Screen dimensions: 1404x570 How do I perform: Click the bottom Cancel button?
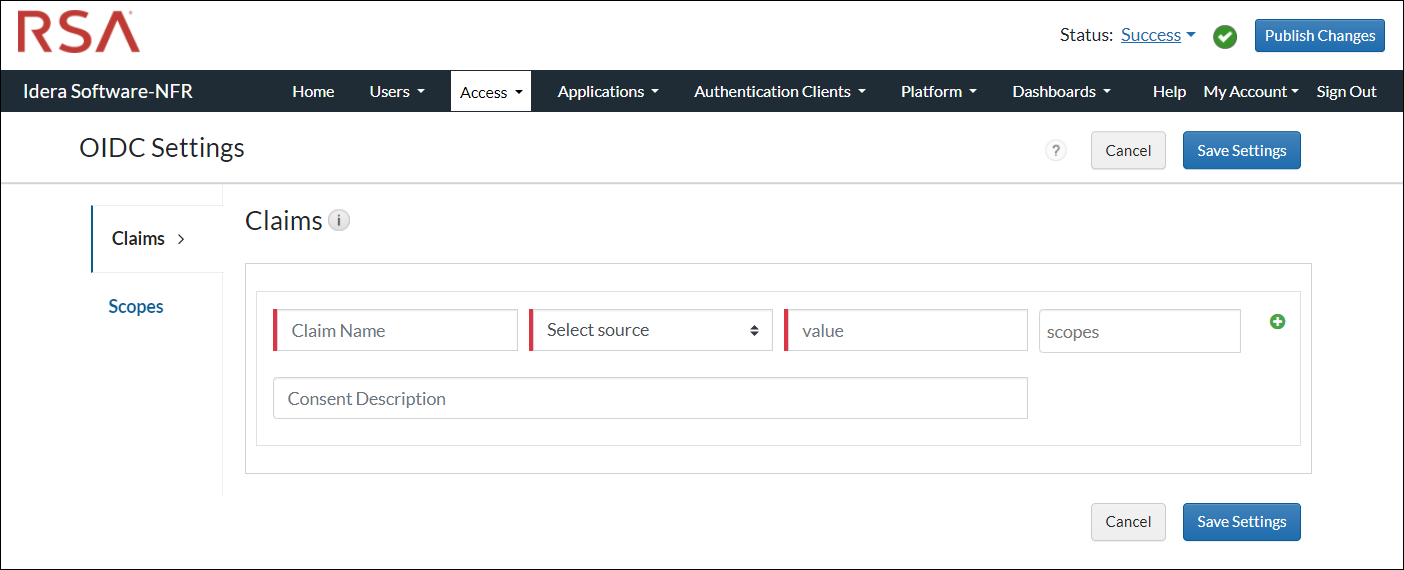click(1128, 521)
